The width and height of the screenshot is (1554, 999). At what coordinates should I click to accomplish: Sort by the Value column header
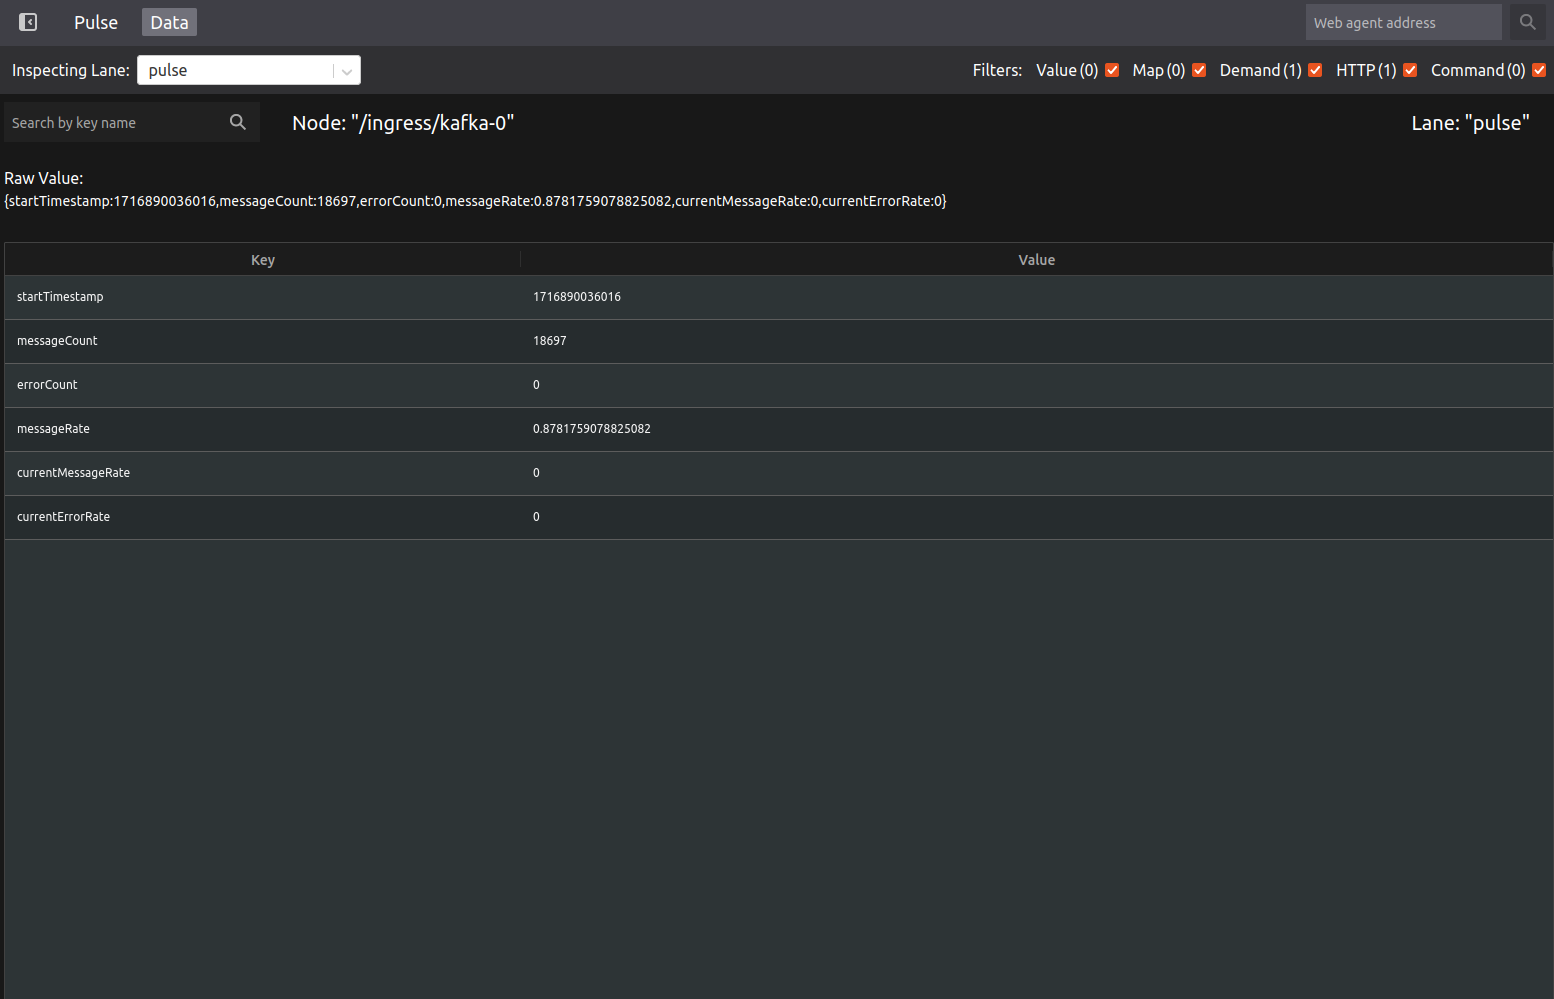[1037, 260]
